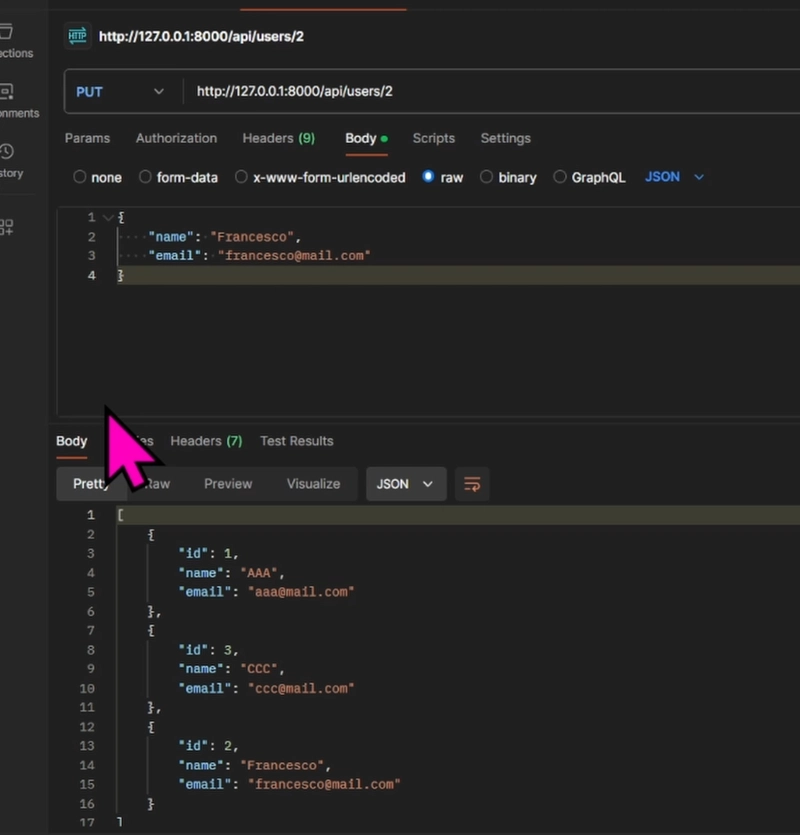
Task: Choose the Visualize response view
Action: [313, 484]
